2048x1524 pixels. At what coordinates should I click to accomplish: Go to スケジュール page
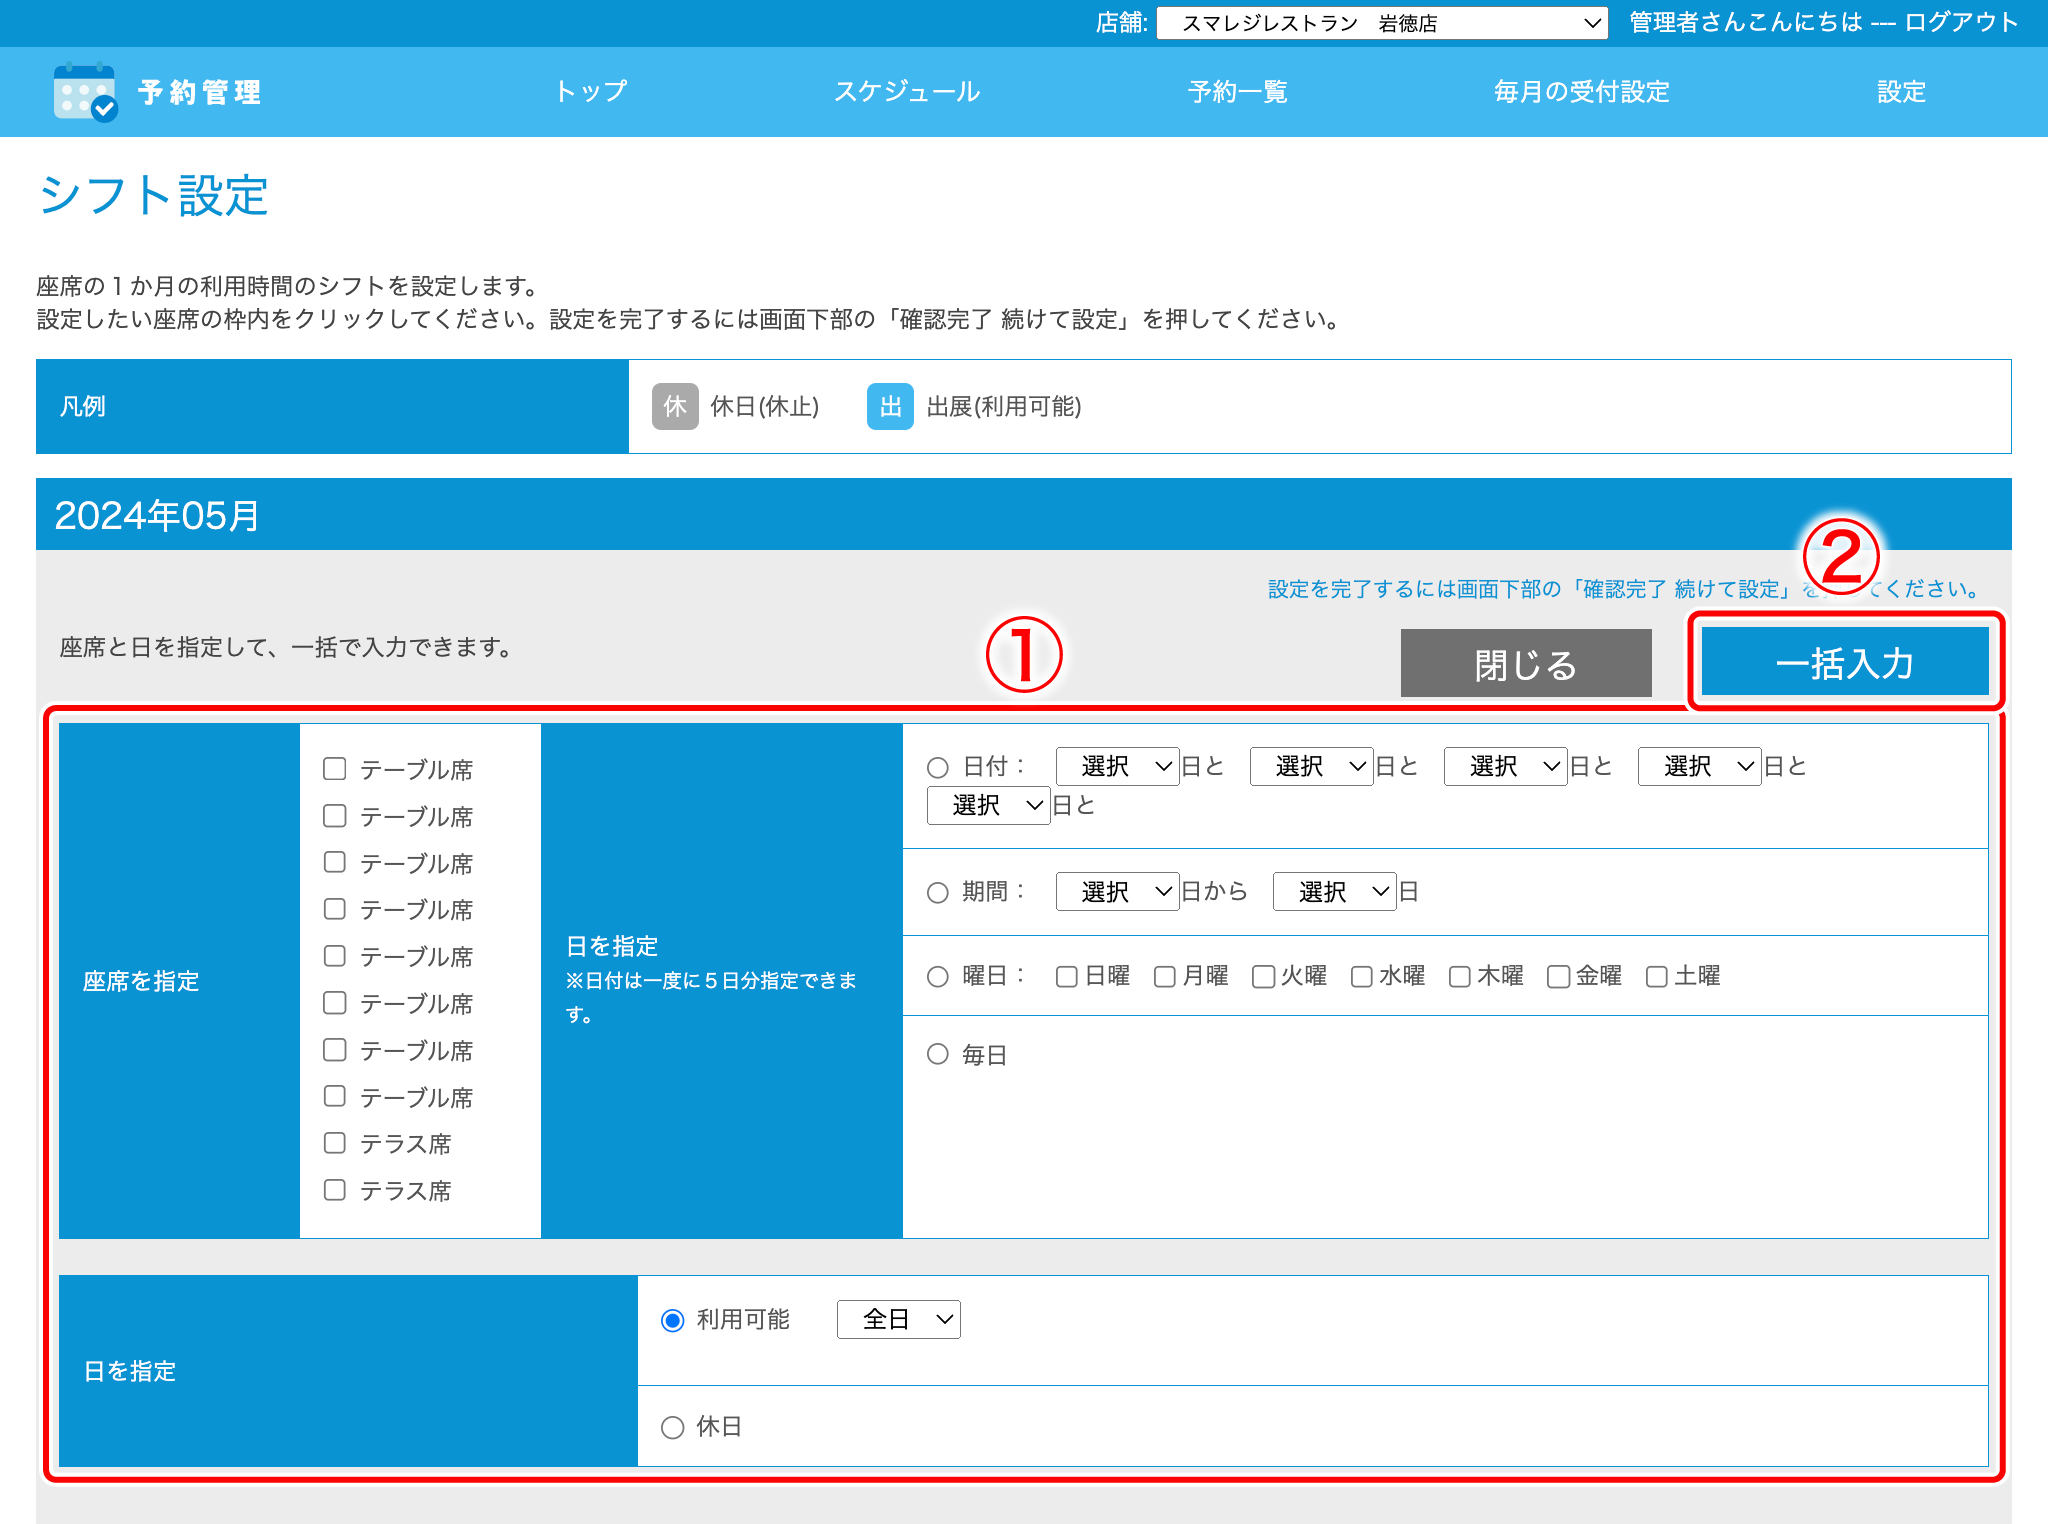907,92
